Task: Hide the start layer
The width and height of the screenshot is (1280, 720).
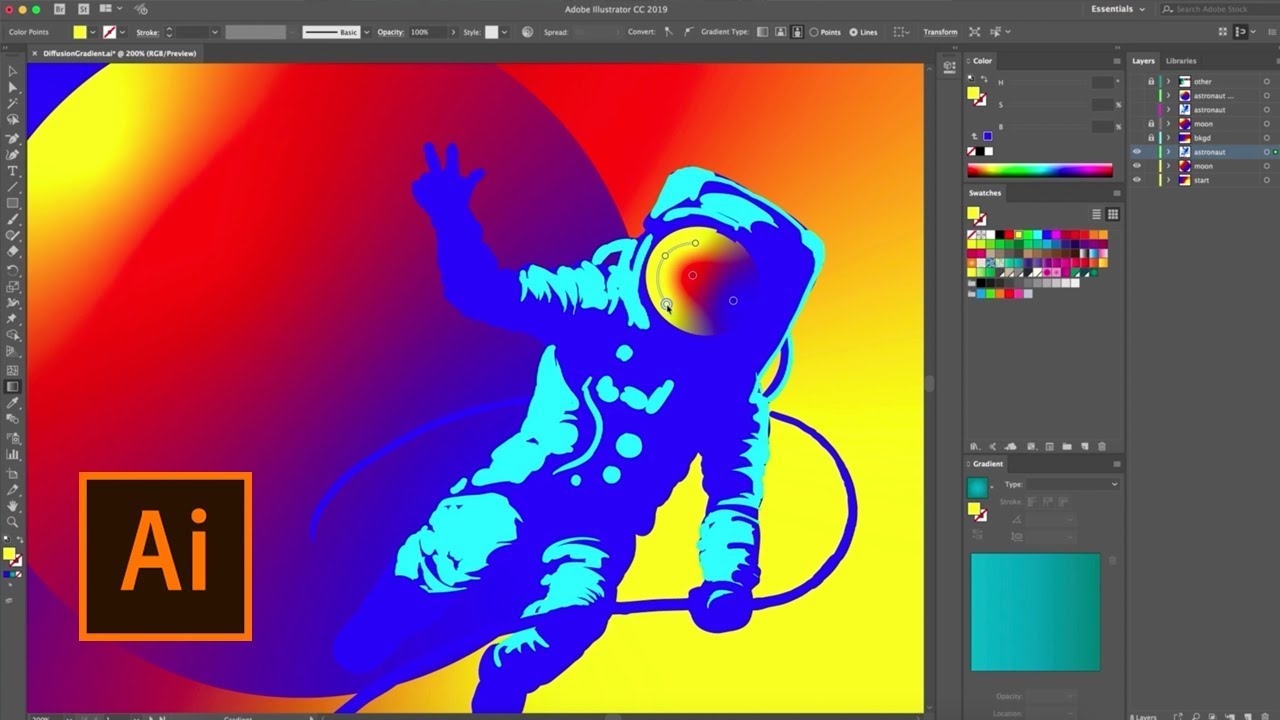Action: pyautogui.click(x=1135, y=180)
